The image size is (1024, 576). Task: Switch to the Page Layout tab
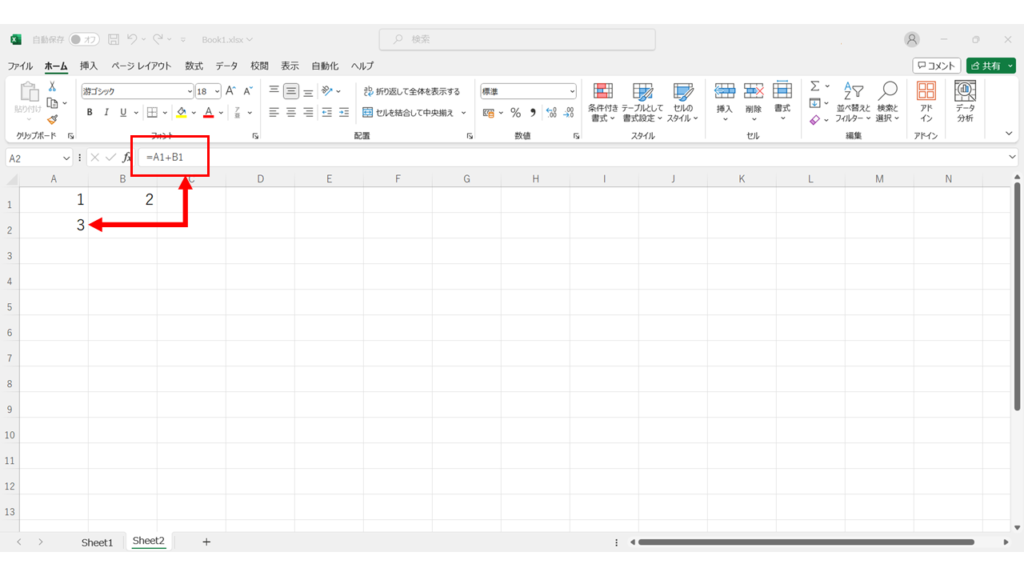coord(141,66)
